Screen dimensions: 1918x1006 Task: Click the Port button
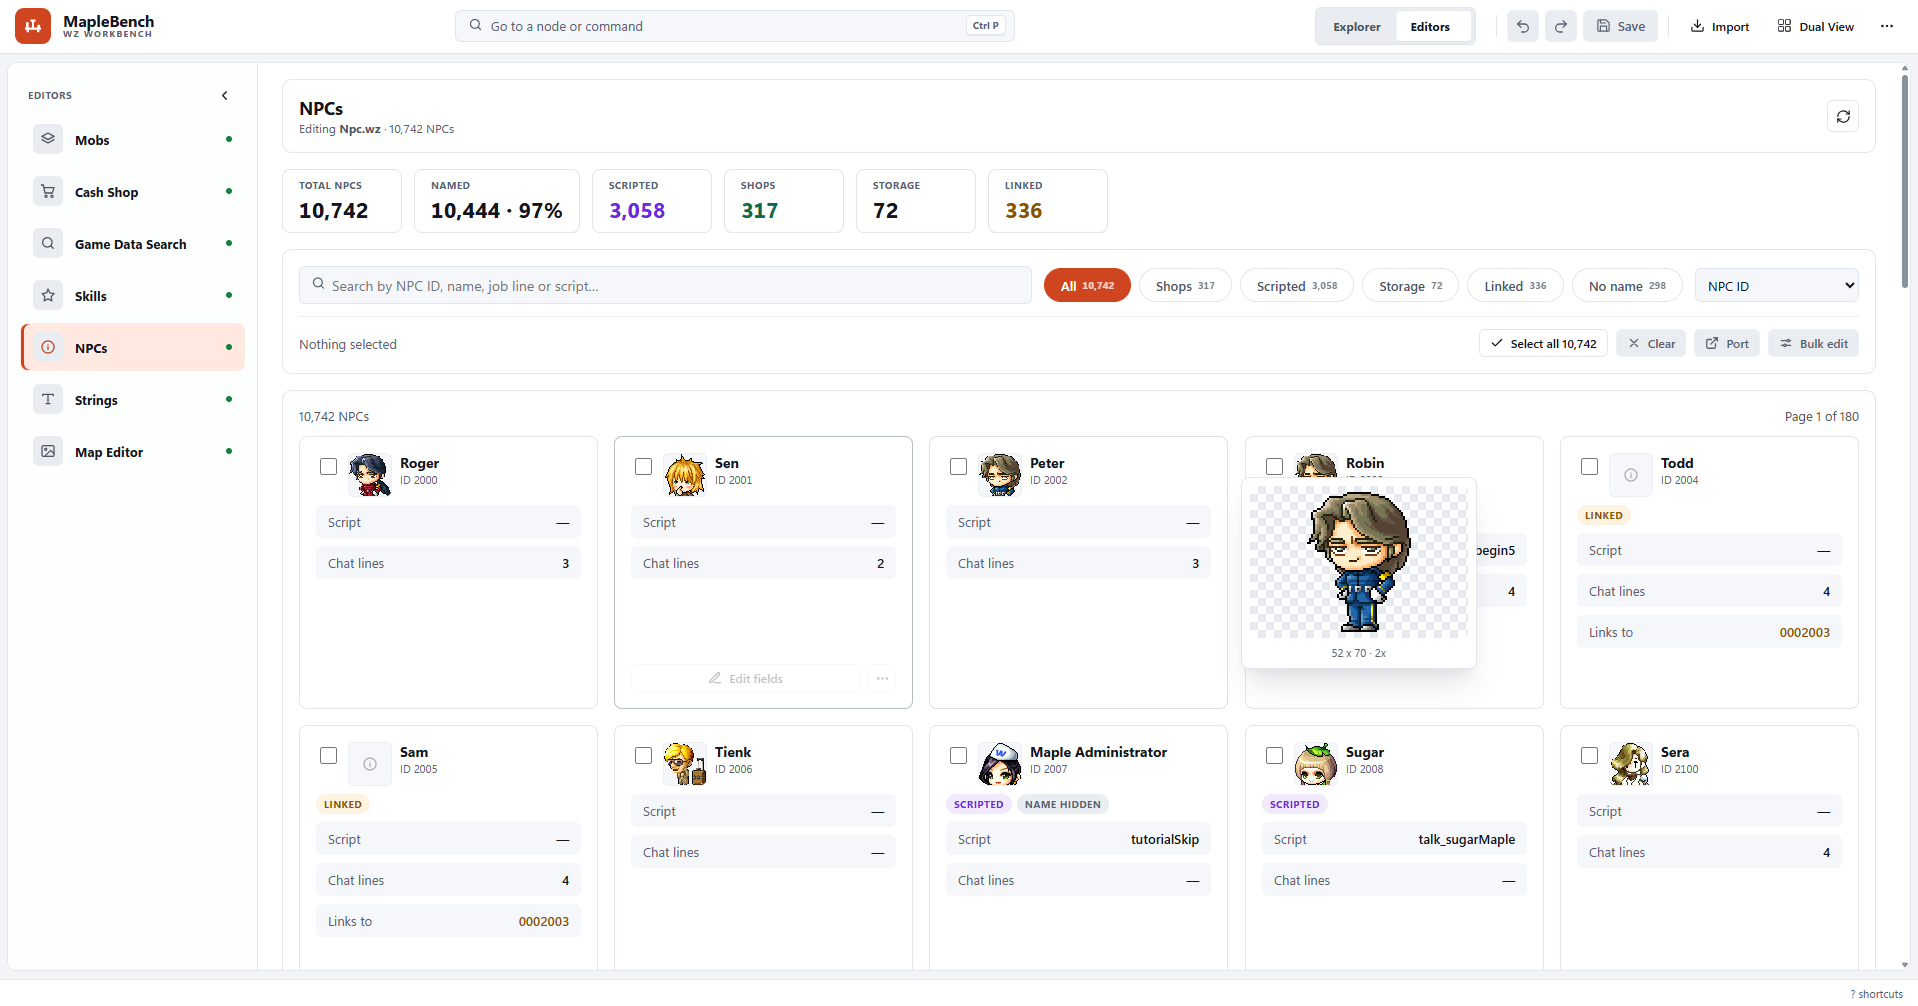coord(1727,343)
